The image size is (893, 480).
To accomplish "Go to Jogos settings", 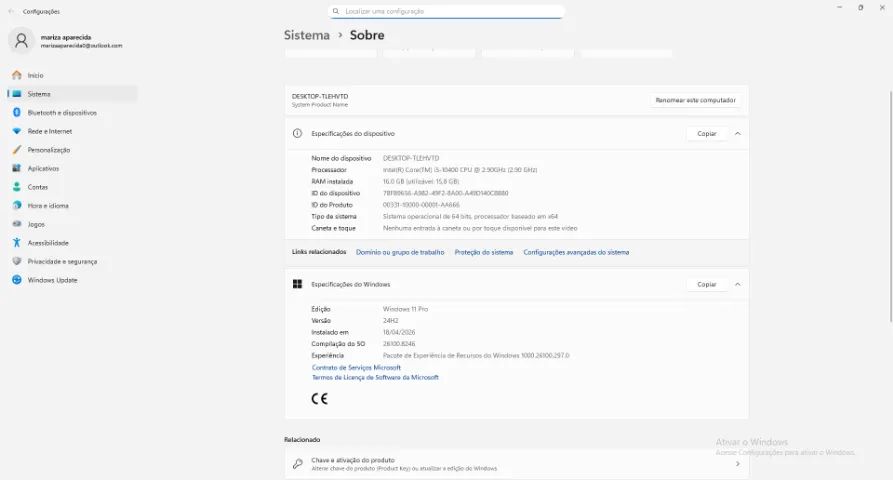I will tap(72, 224).
